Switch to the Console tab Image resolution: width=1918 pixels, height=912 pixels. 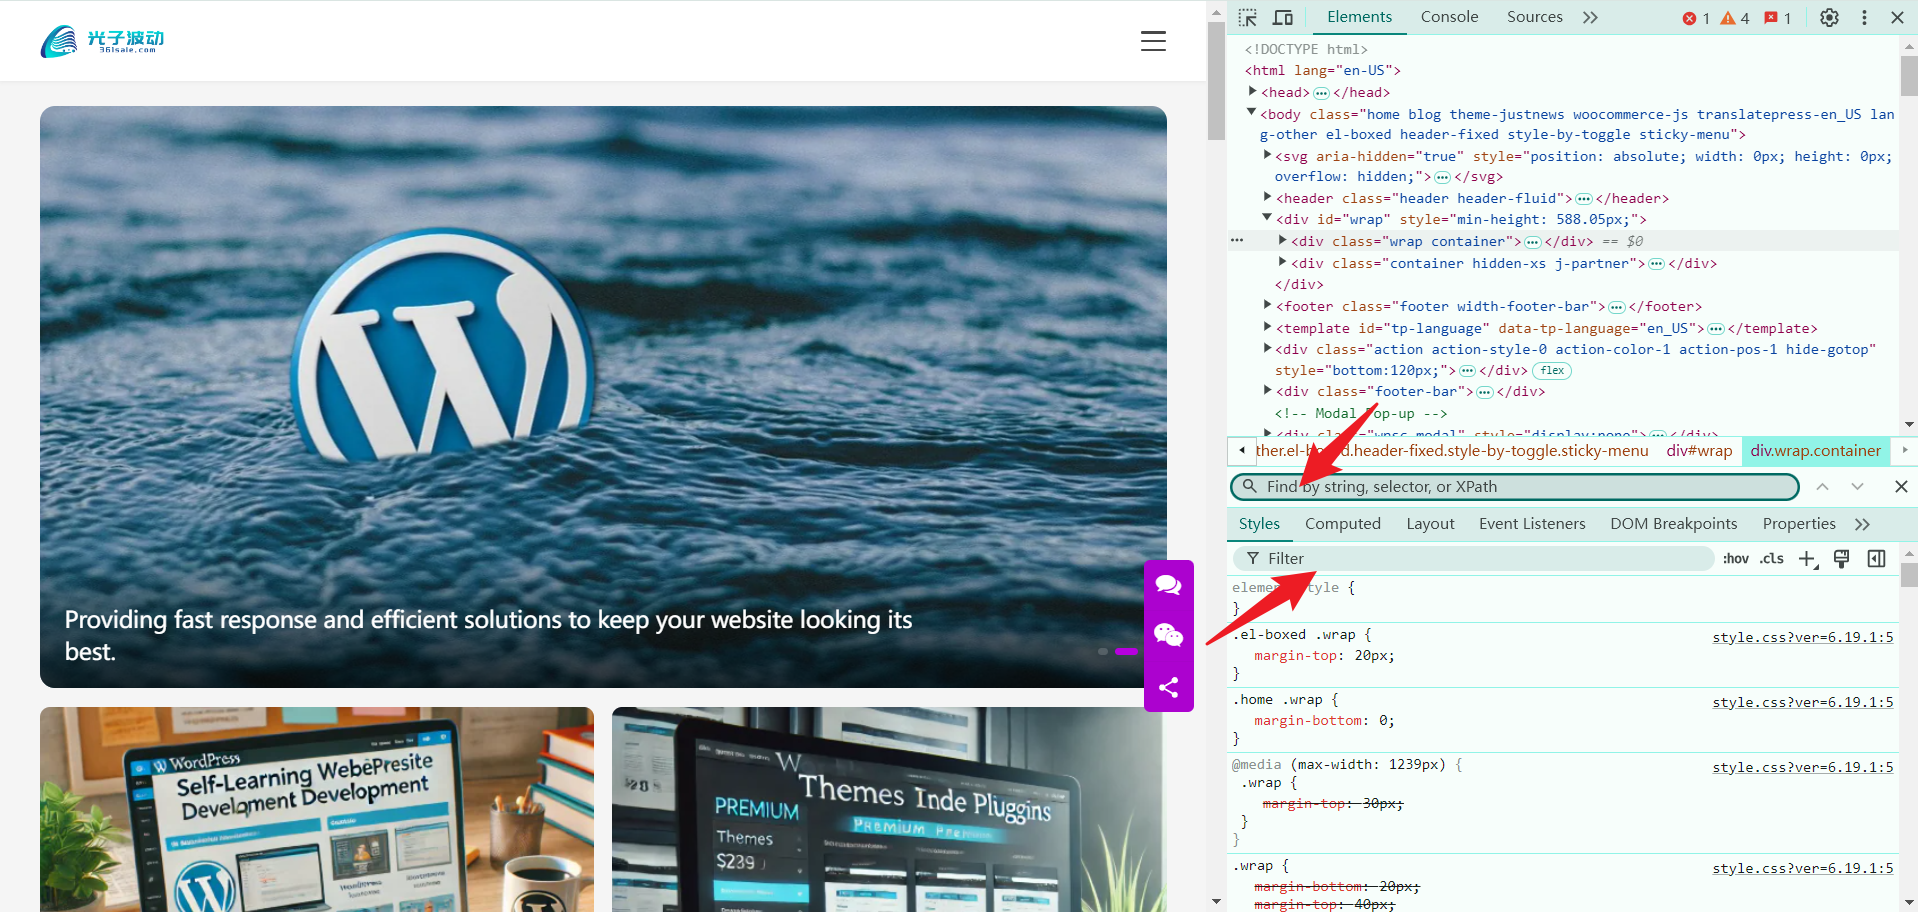(1448, 17)
